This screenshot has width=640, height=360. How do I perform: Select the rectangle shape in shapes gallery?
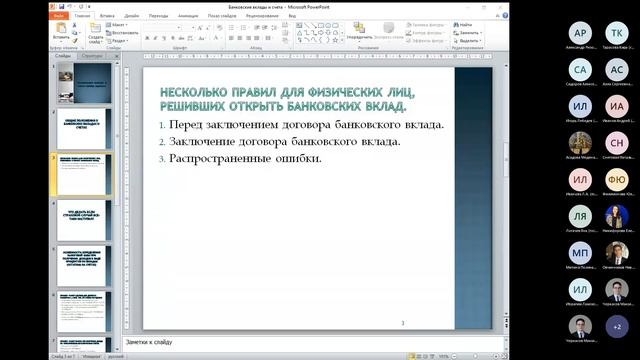[x=321, y=25]
